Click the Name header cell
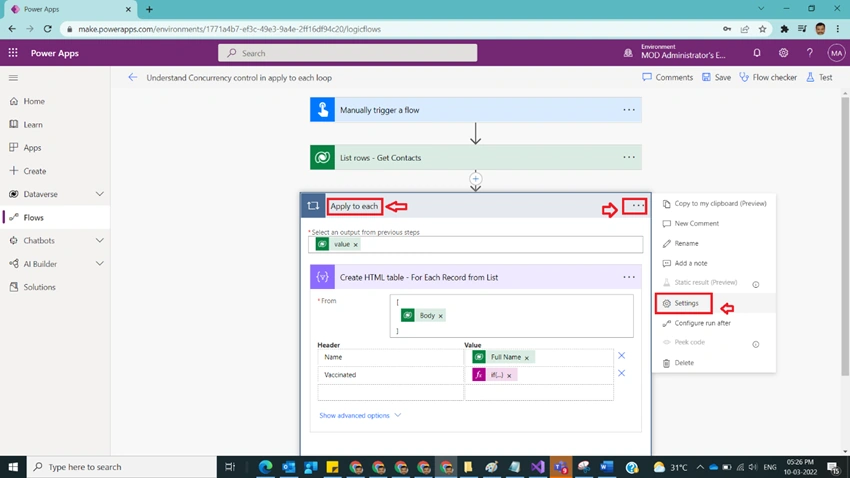The height and width of the screenshot is (478, 850). tap(390, 357)
